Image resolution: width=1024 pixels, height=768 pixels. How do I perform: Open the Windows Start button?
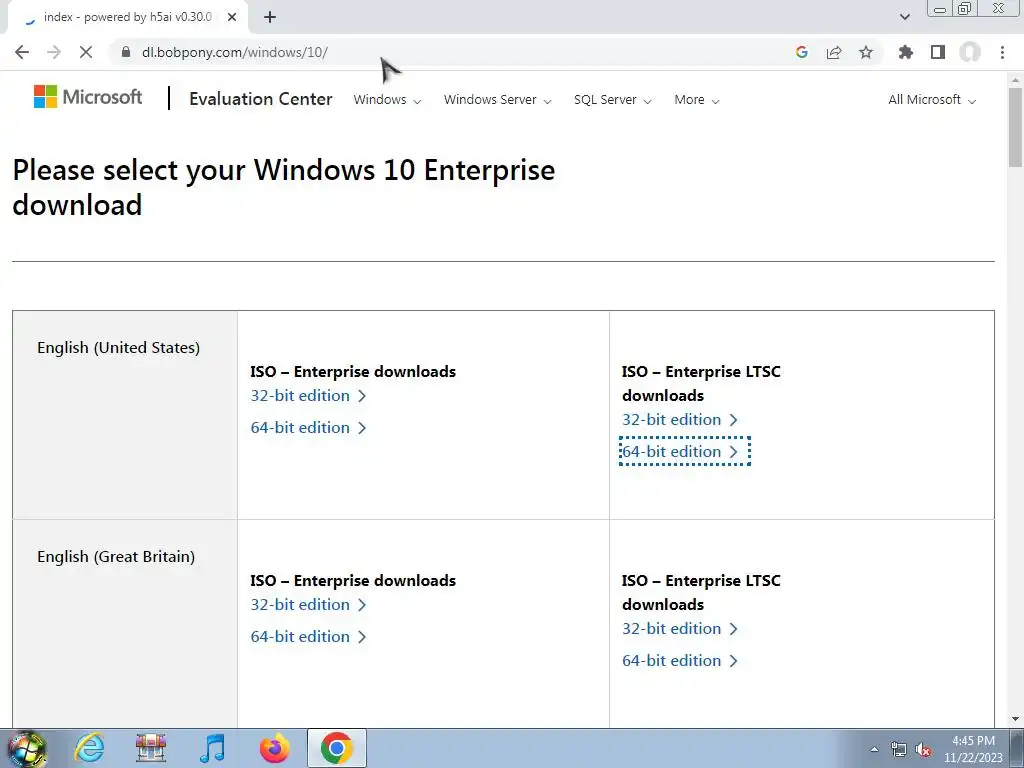click(x=25, y=749)
